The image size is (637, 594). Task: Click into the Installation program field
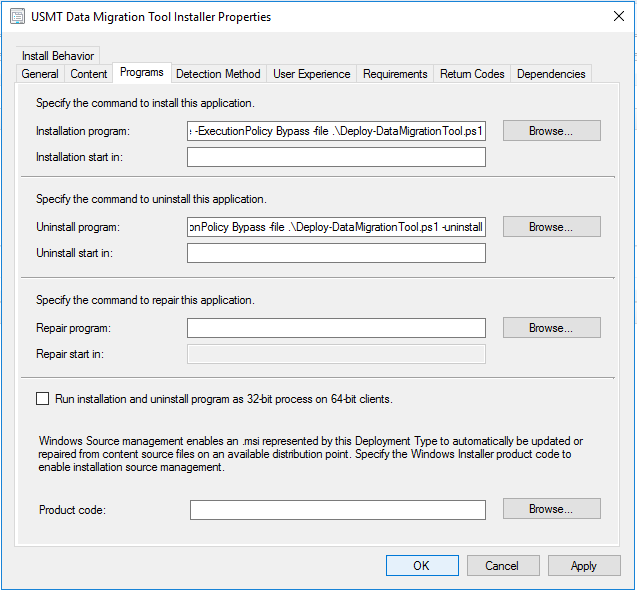tap(336, 131)
